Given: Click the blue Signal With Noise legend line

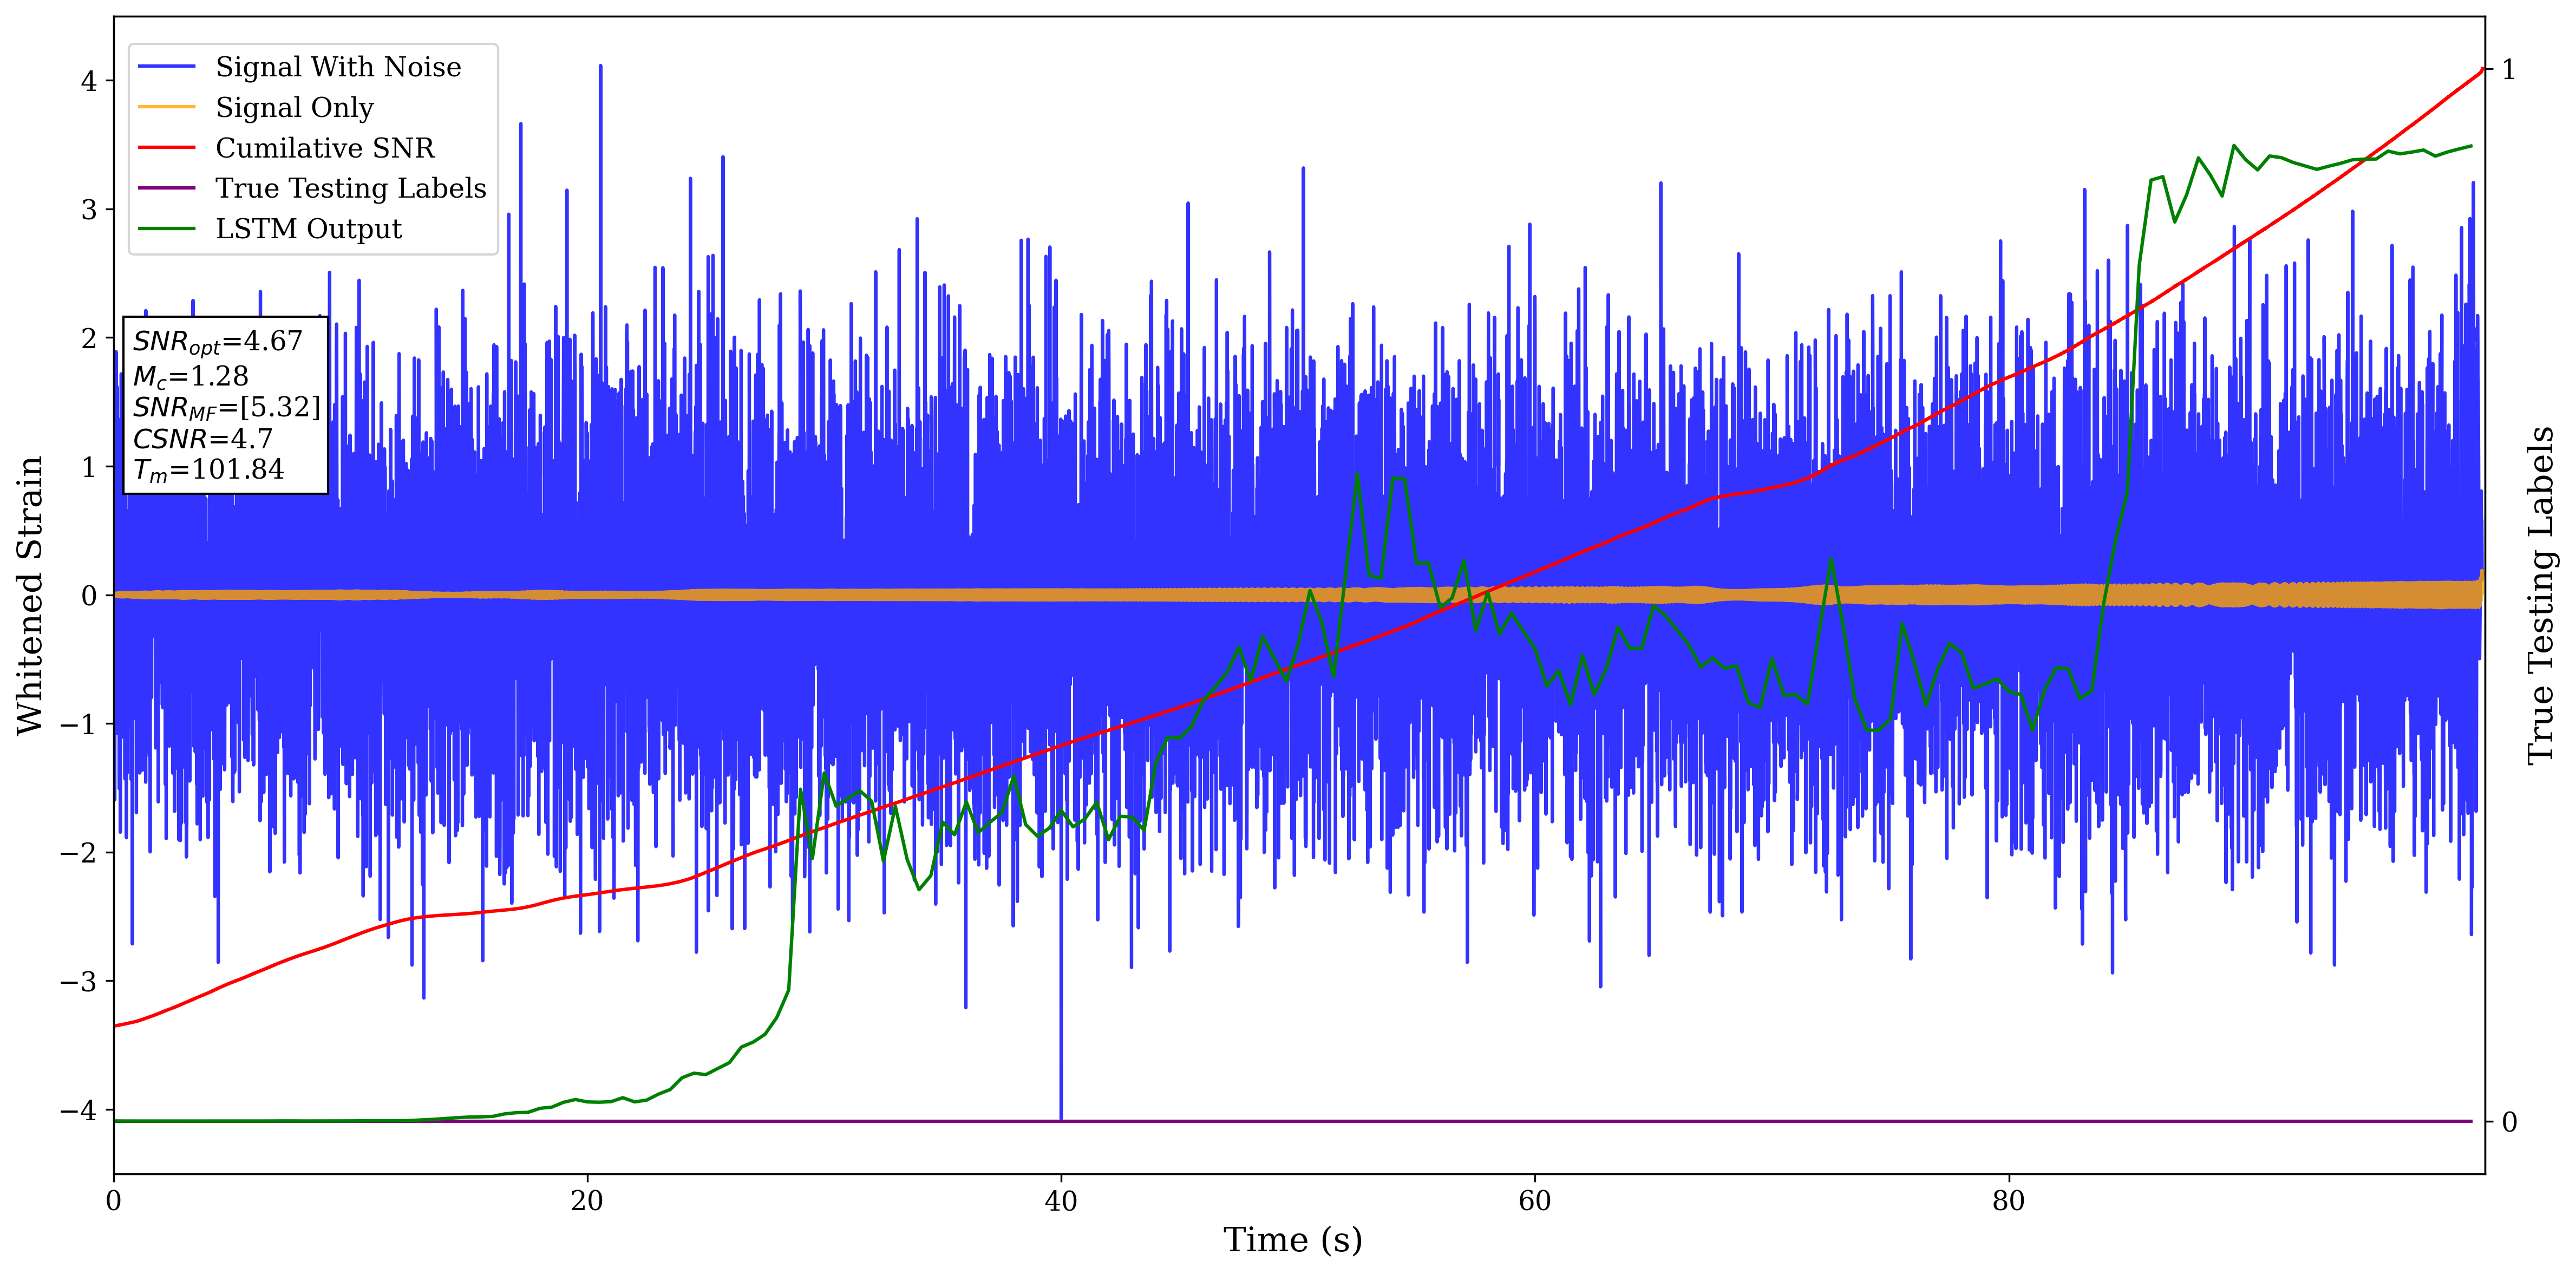Looking at the screenshot, I should coord(166,67).
